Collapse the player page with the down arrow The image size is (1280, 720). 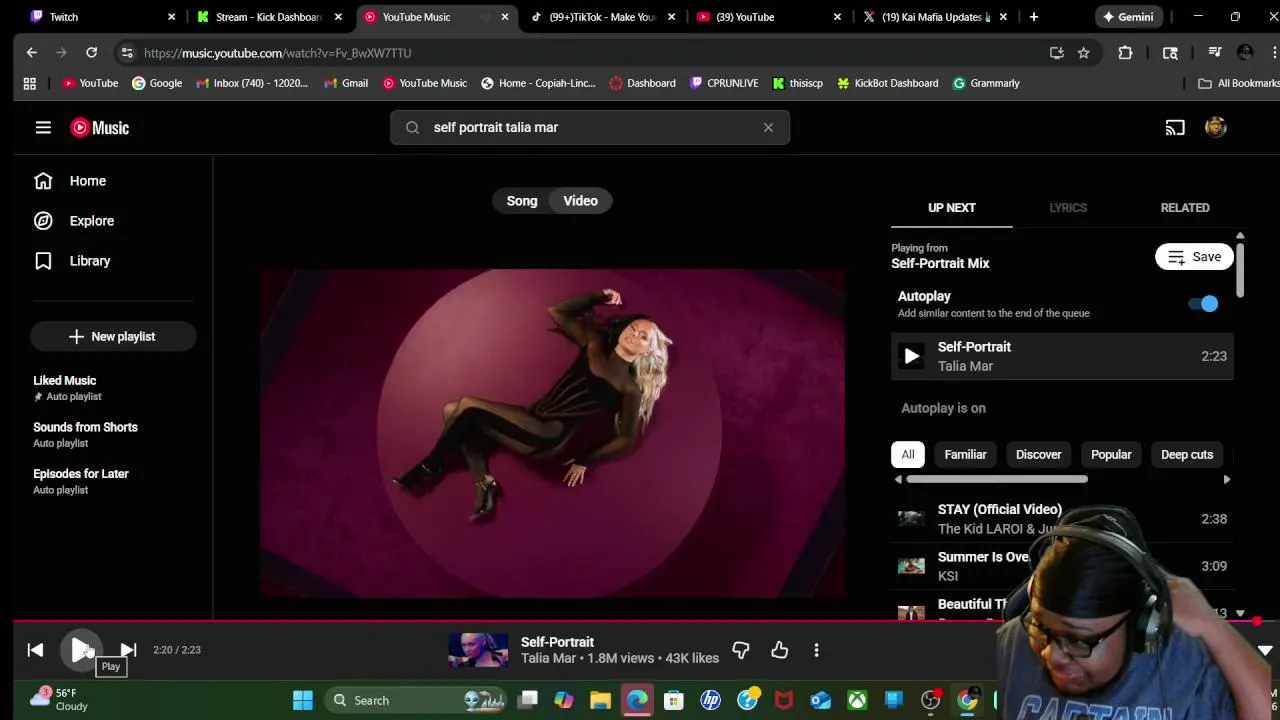[1265, 650]
